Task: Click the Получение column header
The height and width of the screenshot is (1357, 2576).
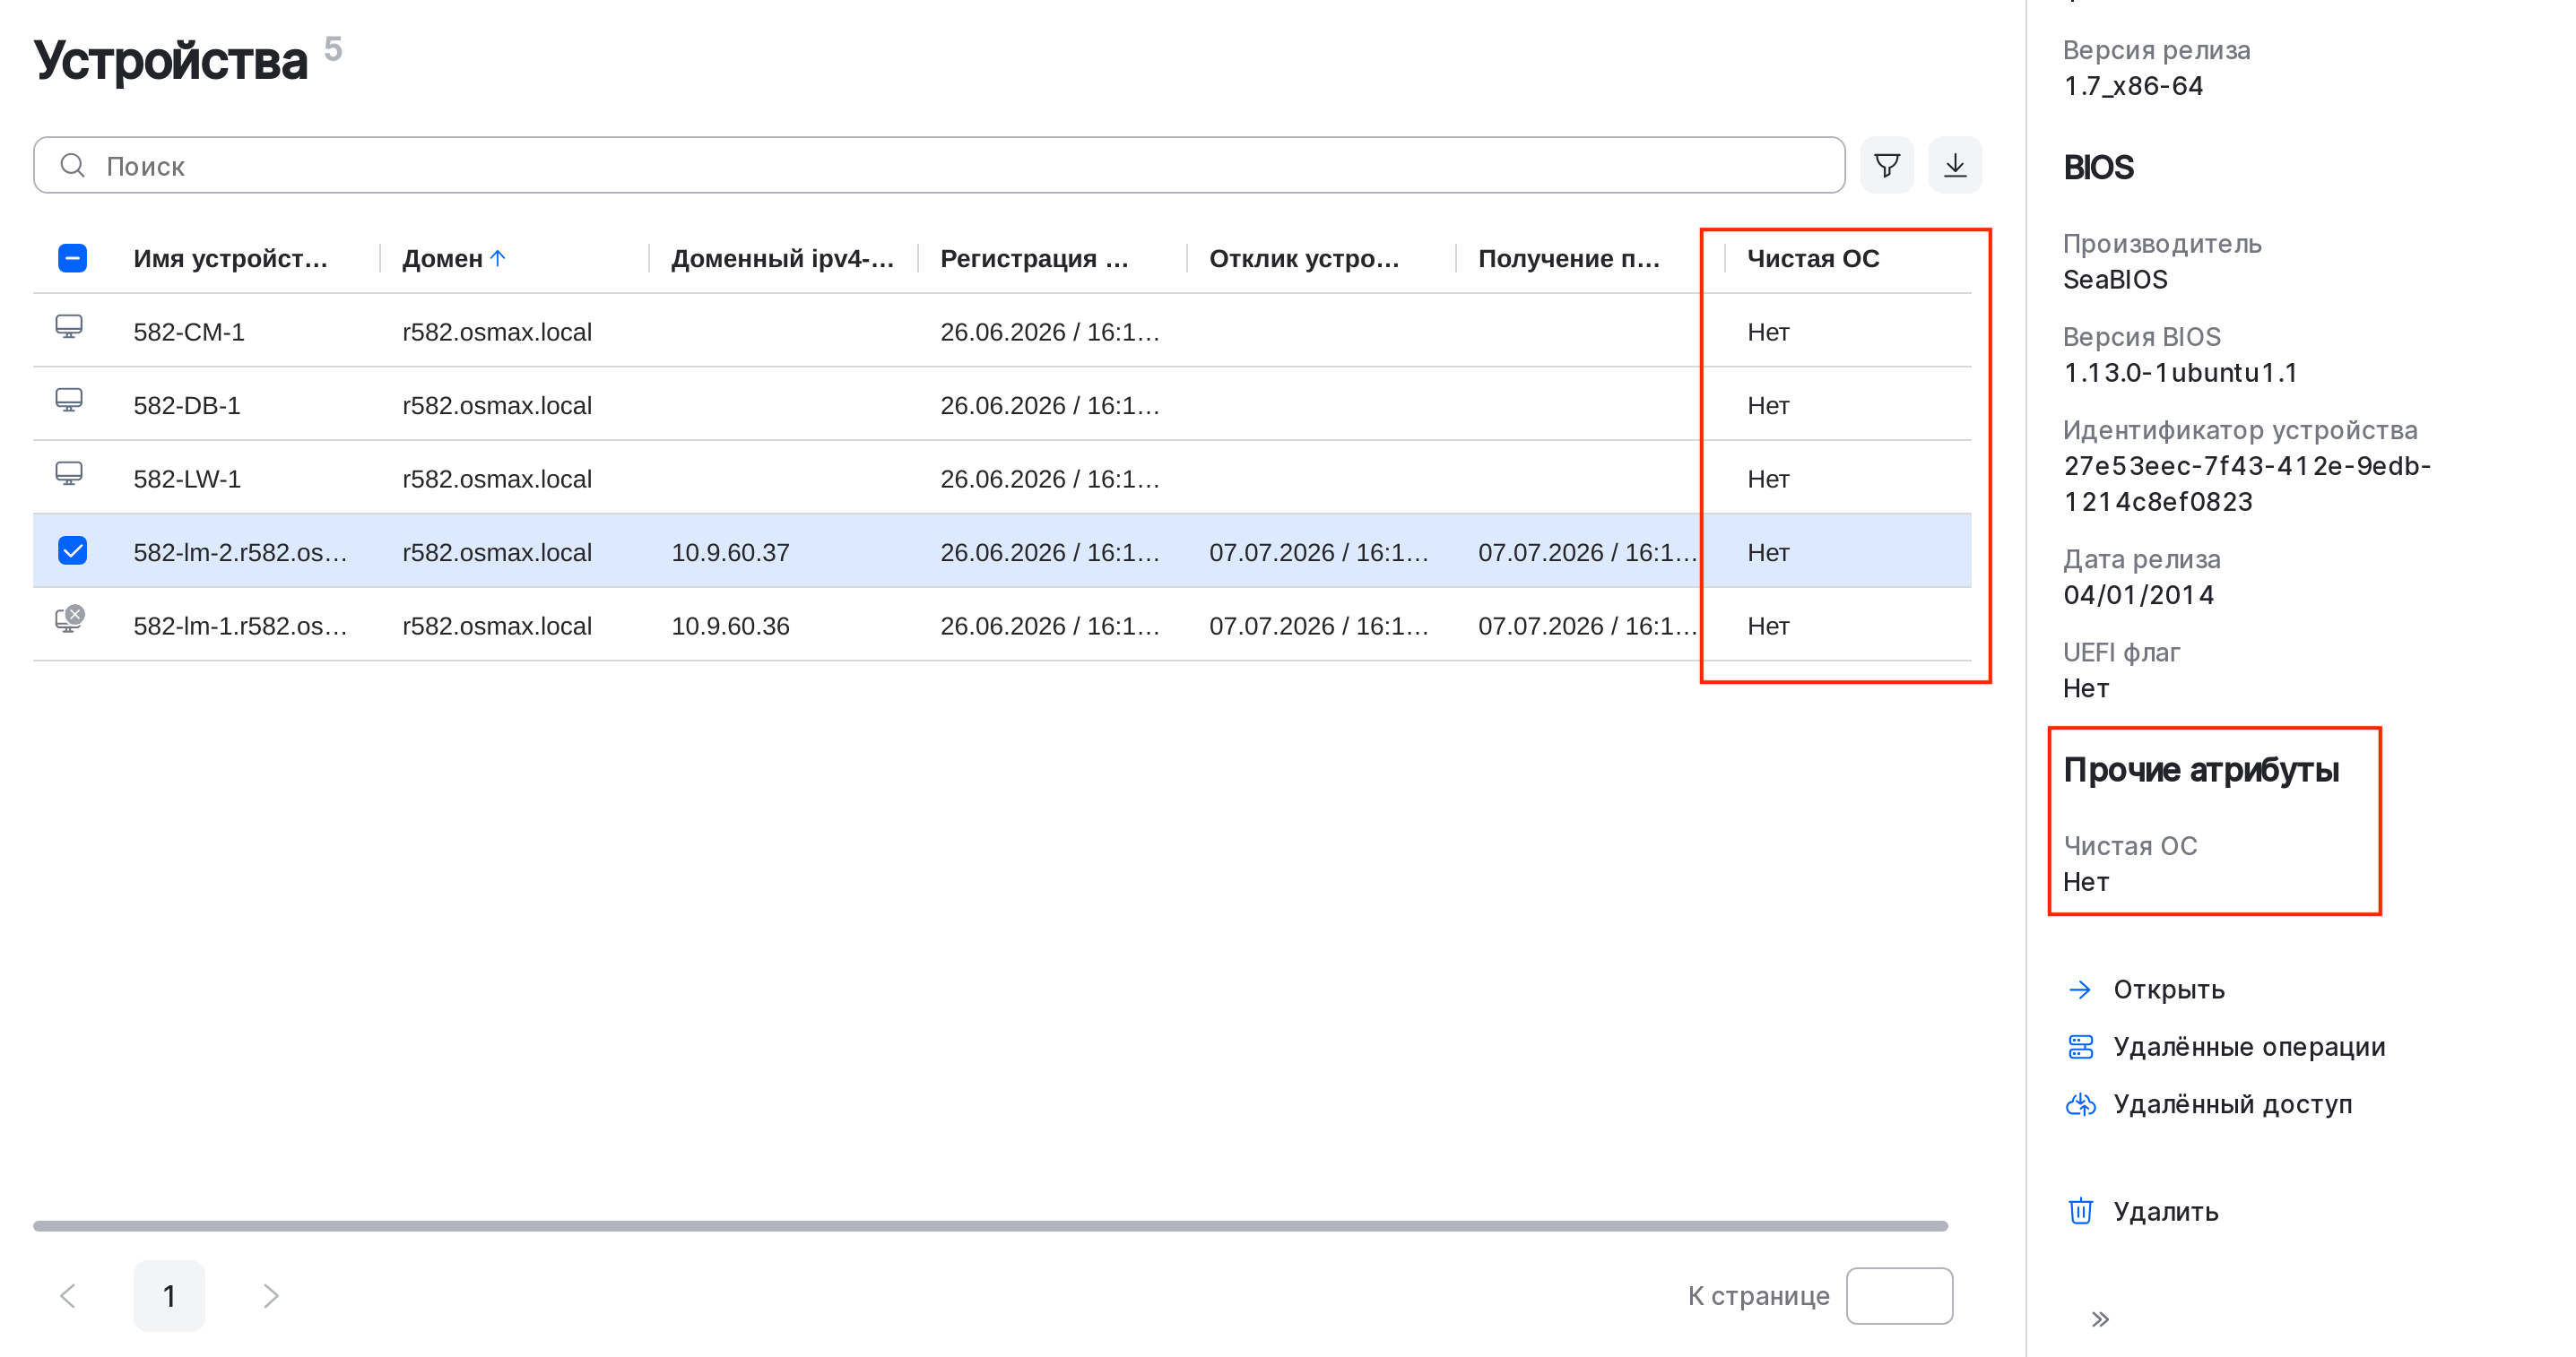Action: pyautogui.click(x=1569, y=258)
